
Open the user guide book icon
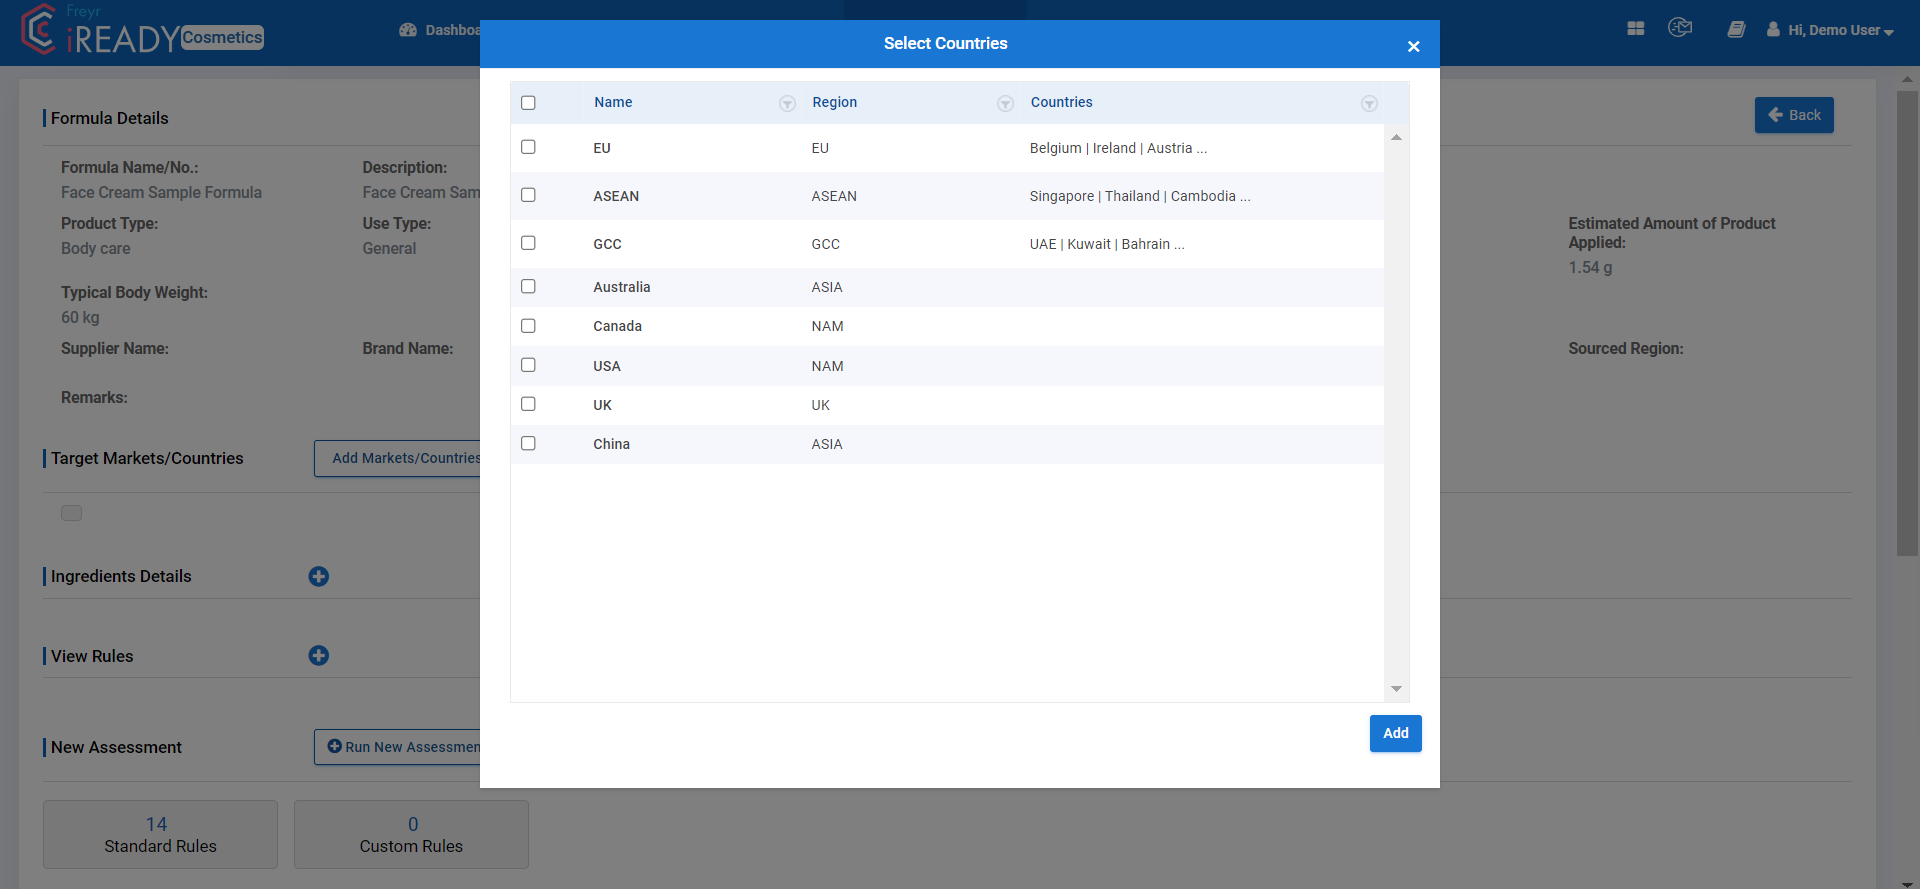coord(1736,30)
